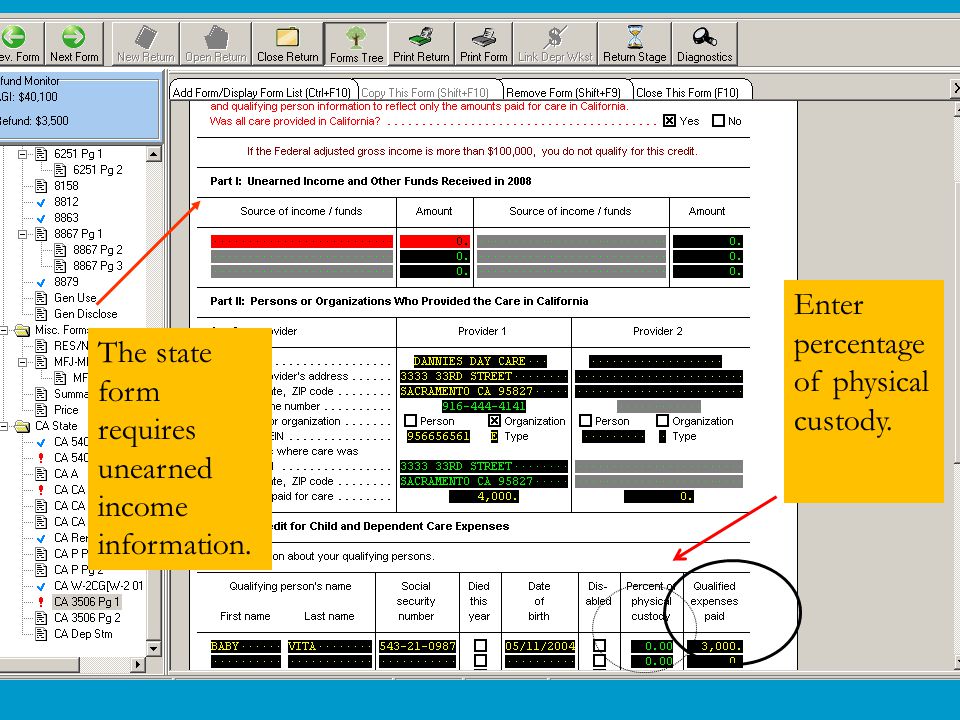Mark Provider 1 as Person
The height and width of the screenshot is (720, 960).
point(410,421)
